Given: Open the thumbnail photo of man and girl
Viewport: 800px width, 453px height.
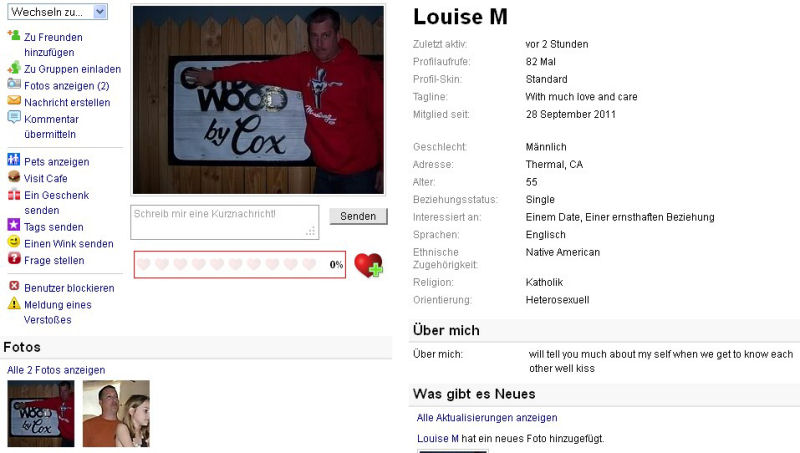Looking at the screenshot, I should (116, 413).
